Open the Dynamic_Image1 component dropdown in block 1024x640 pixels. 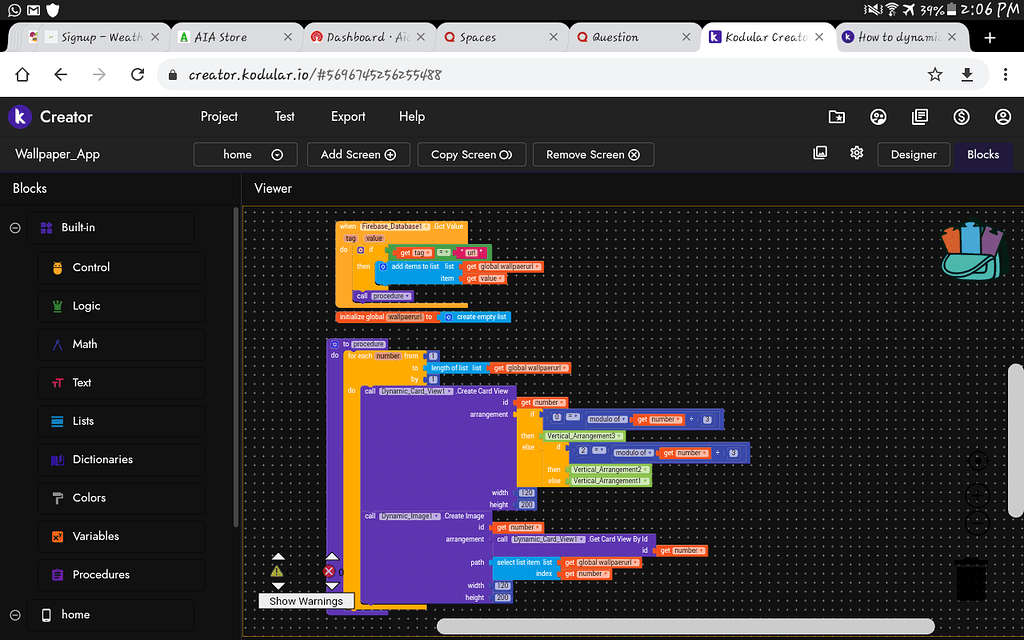(410, 516)
